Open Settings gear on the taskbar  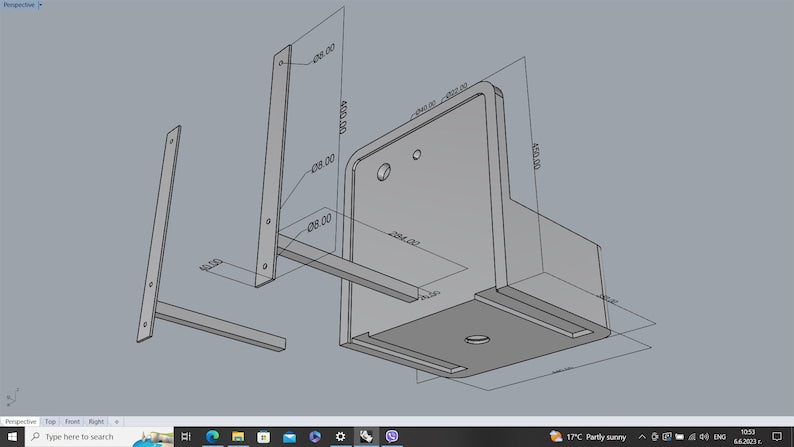coord(340,436)
